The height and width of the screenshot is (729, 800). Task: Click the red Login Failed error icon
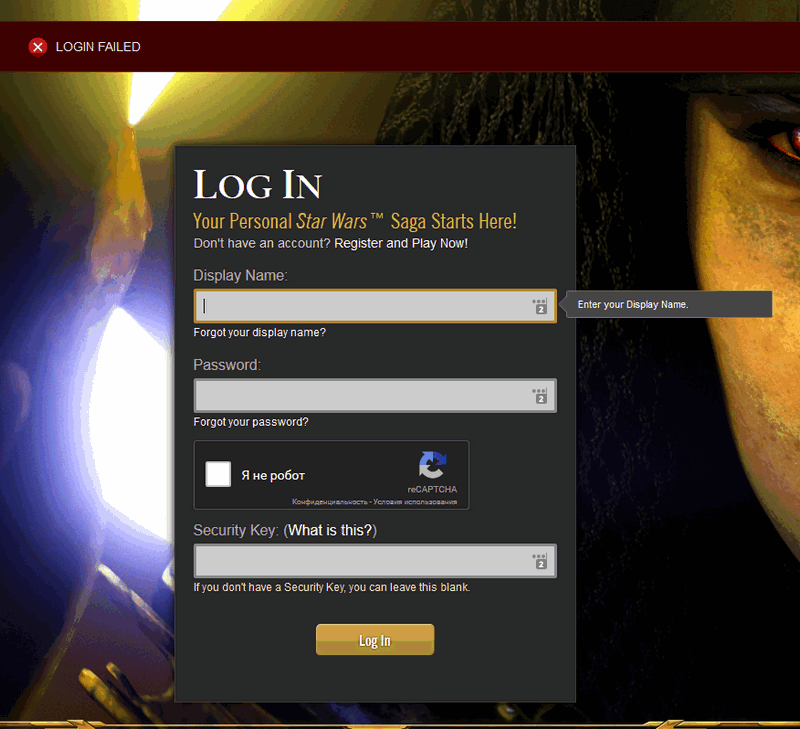pyautogui.click(x=38, y=47)
